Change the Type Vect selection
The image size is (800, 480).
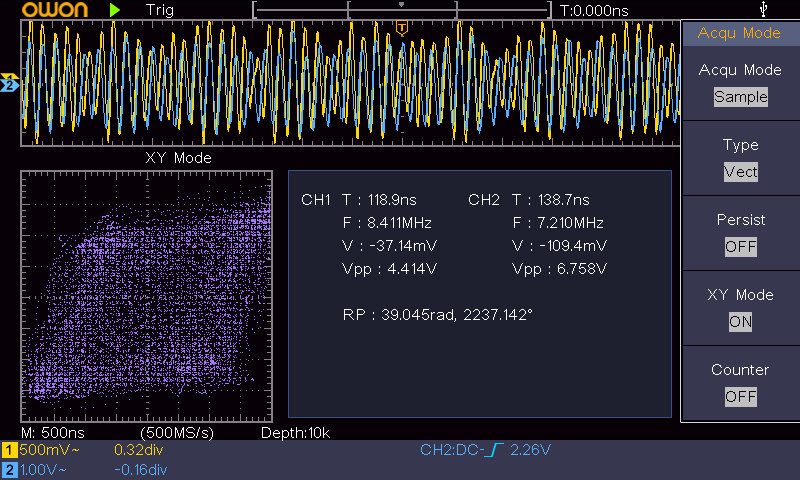(x=740, y=172)
